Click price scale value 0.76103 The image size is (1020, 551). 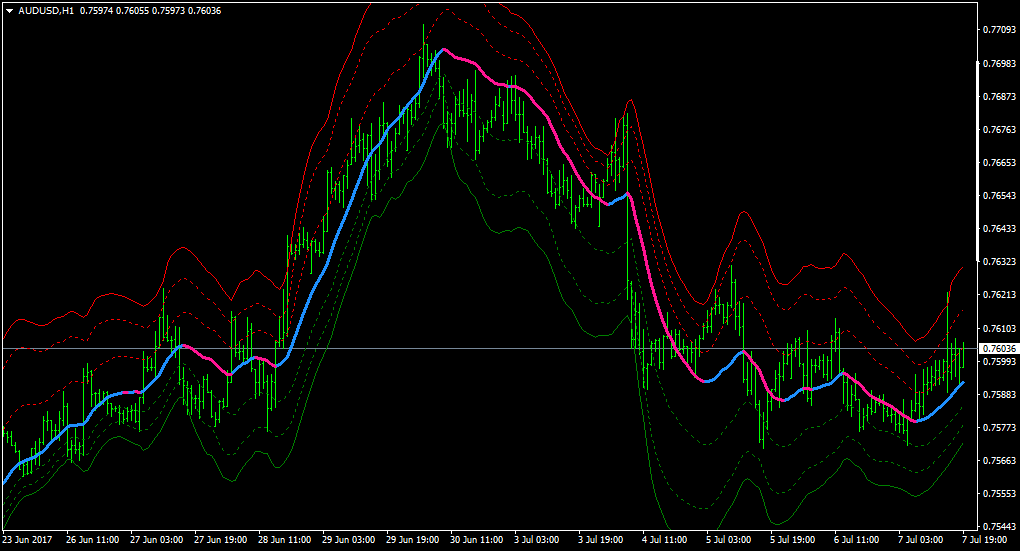click(999, 329)
